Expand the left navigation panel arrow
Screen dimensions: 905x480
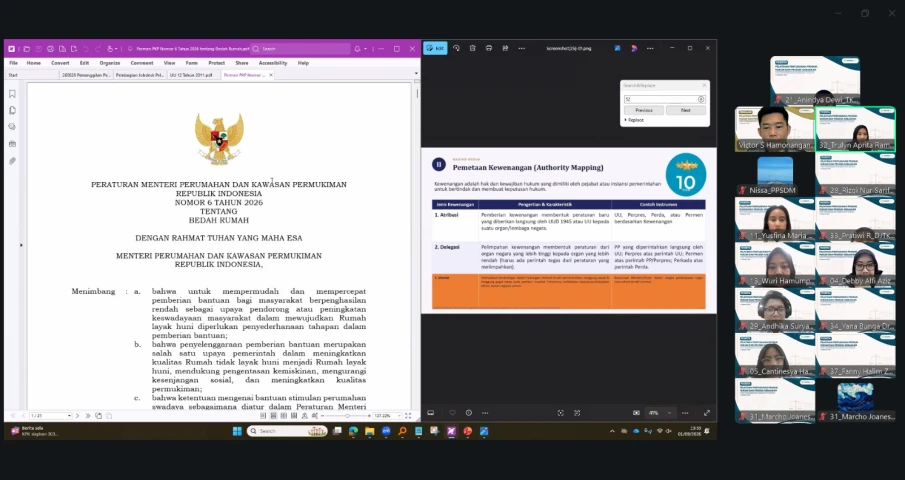[x=21, y=245]
